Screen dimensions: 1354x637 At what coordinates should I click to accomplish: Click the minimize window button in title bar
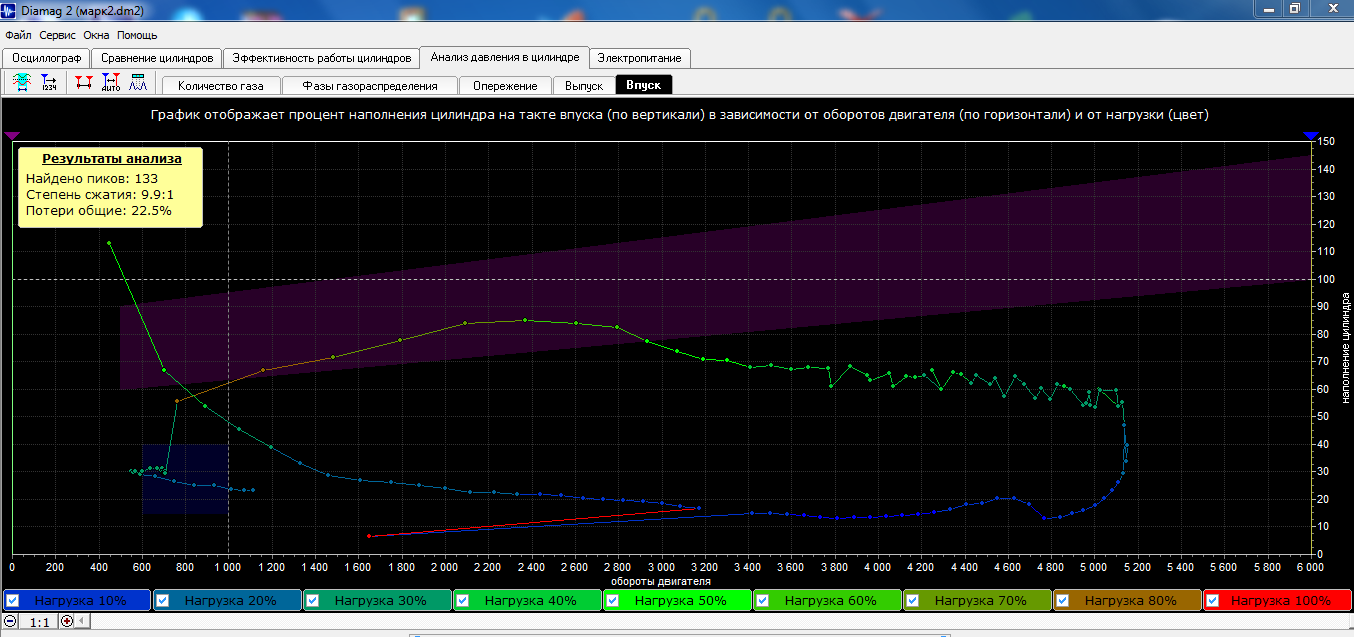1268,8
